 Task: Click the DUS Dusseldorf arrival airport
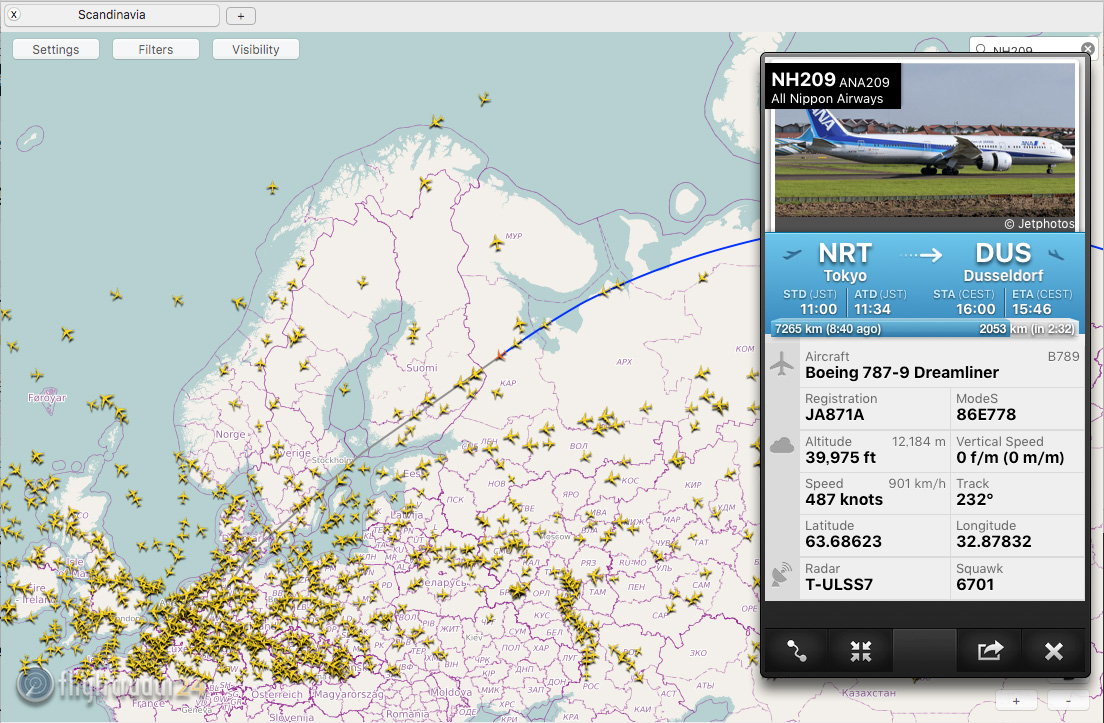click(x=1003, y=262)
